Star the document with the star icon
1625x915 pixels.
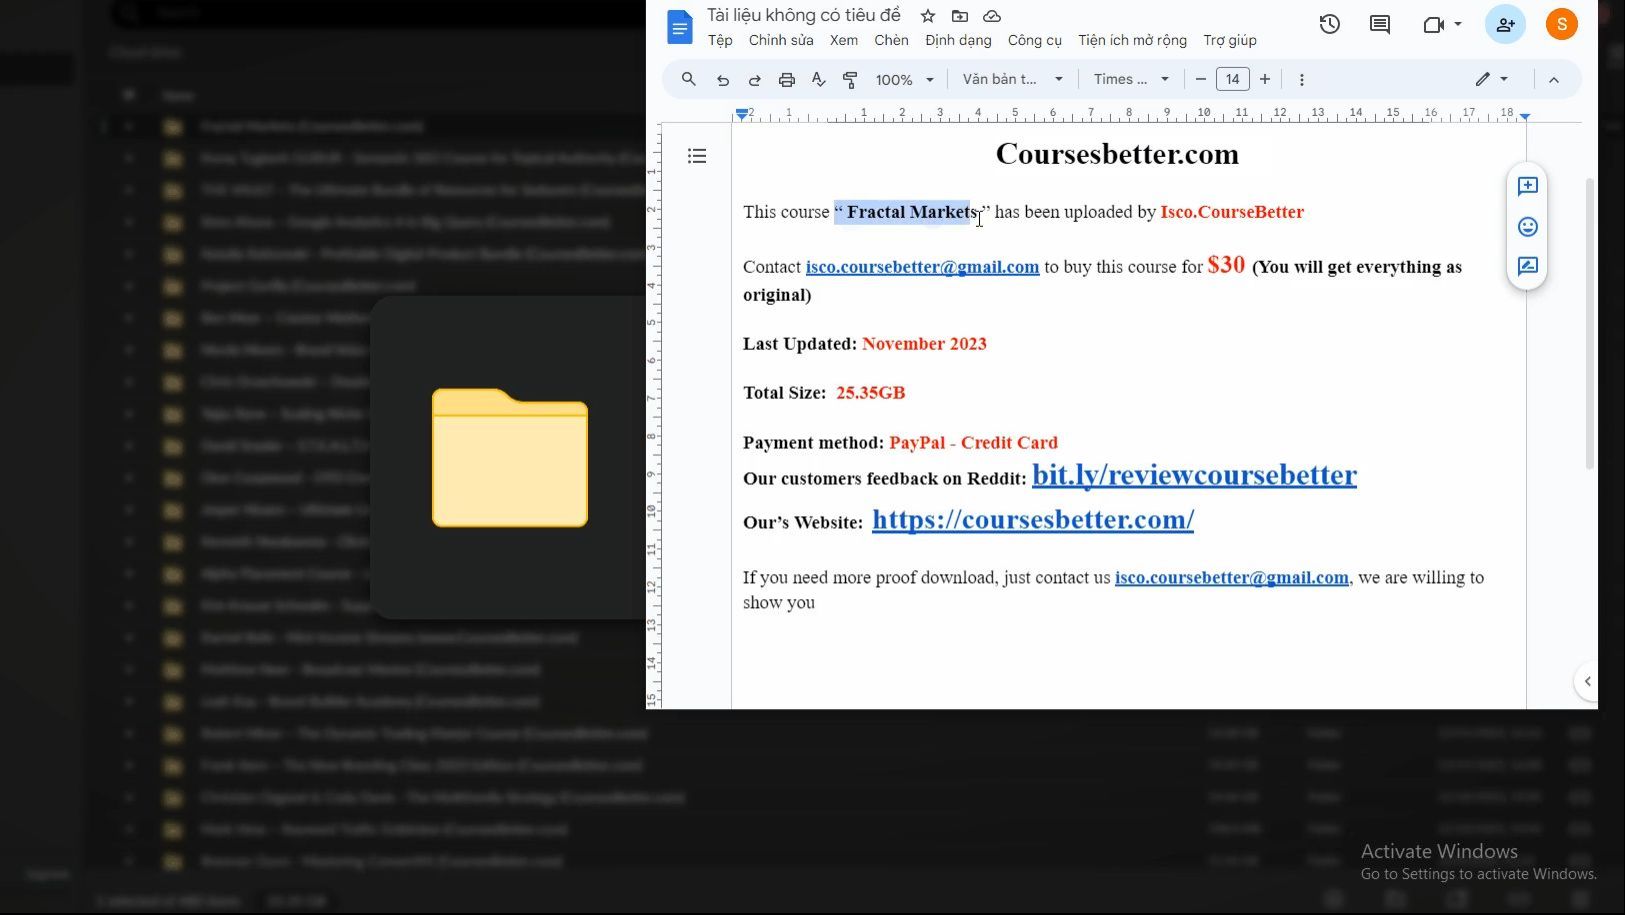pos(928,16)
